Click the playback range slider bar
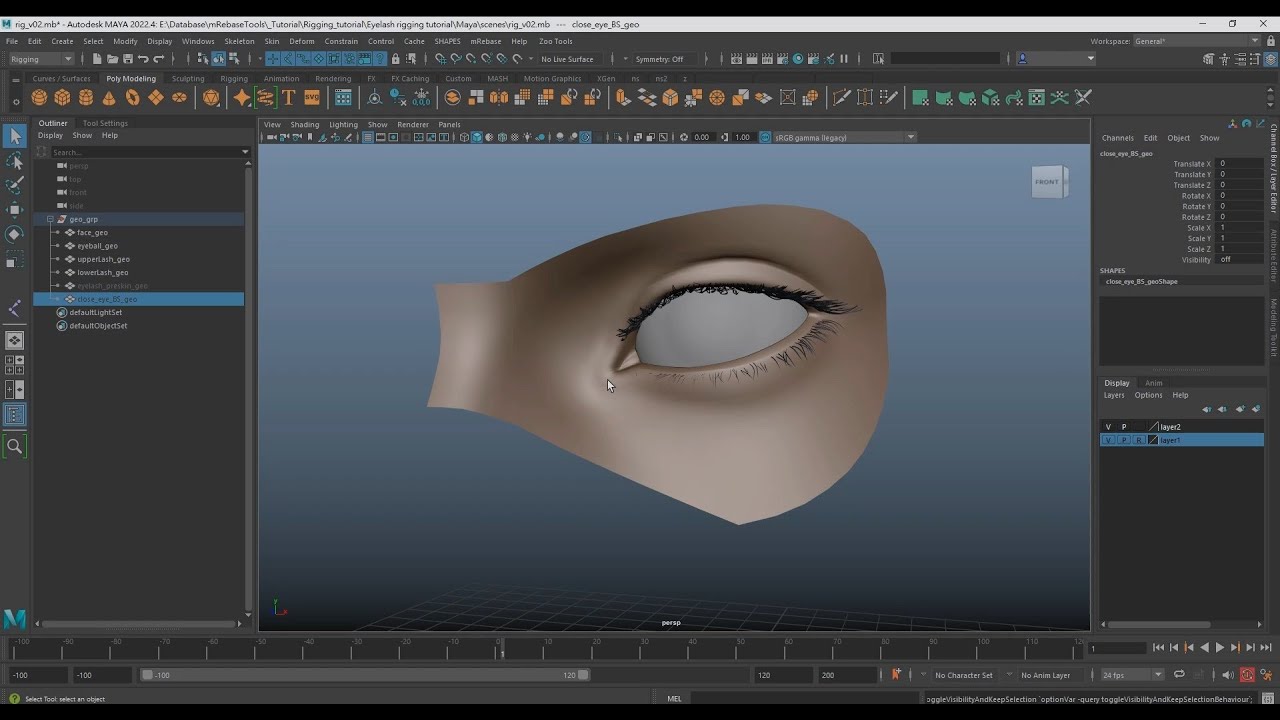The image size is (1280, 720). click(x=365, y=675)
